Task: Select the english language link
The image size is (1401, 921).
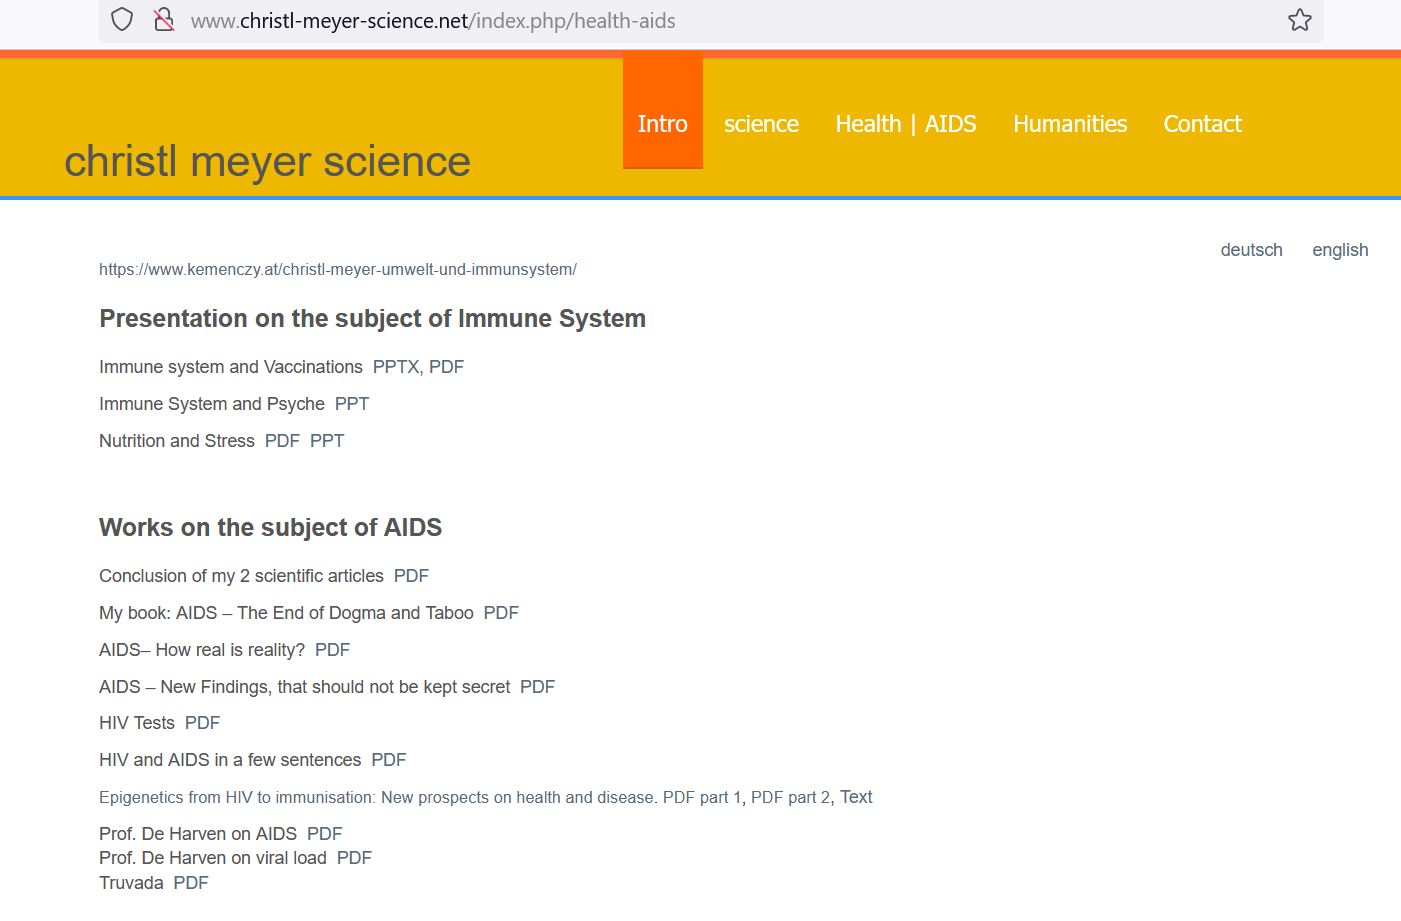Action: [1339, 250]
